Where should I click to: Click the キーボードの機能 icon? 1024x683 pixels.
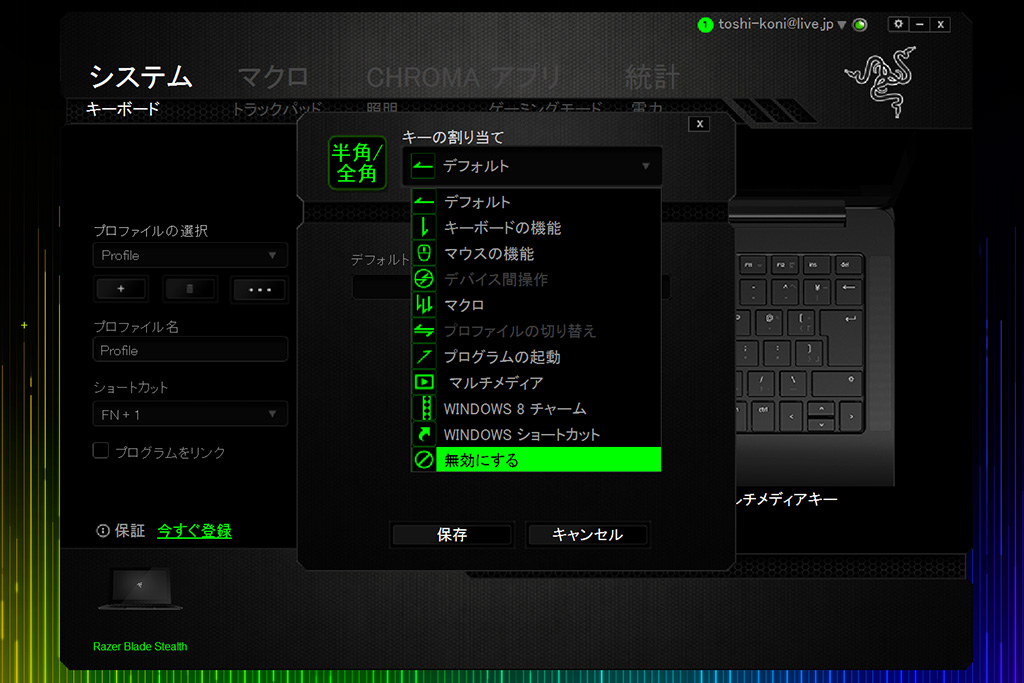click(424, 227)
